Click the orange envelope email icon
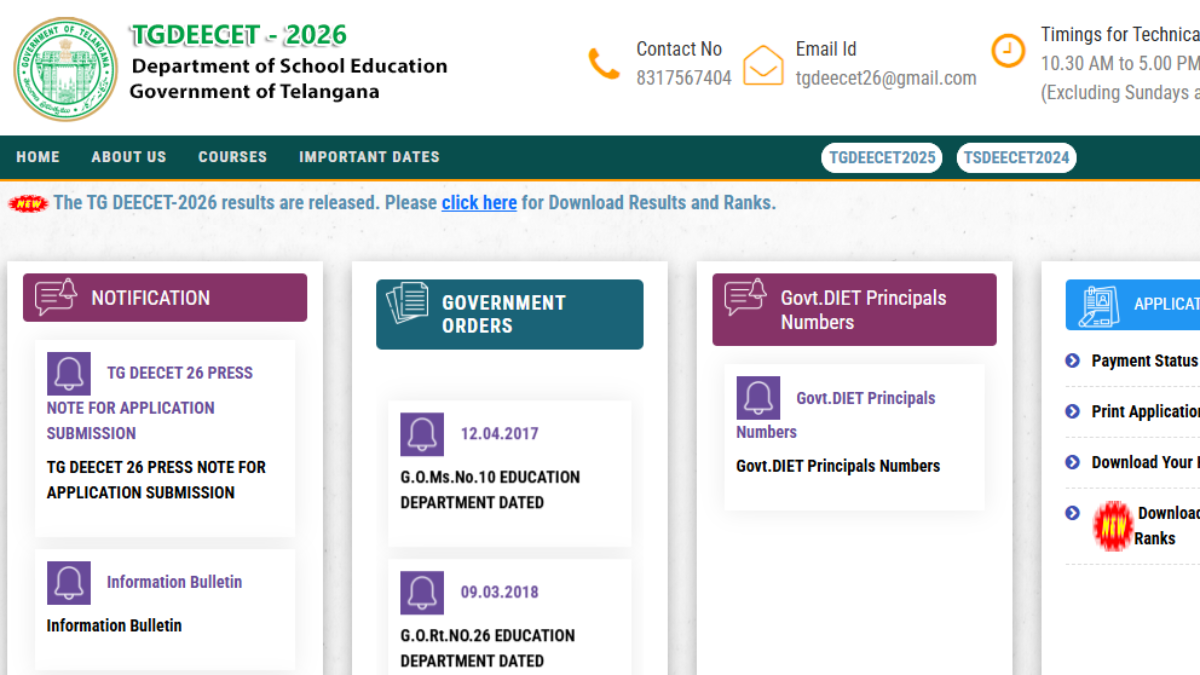1200x675 pixels. click(x=763, y=65)
